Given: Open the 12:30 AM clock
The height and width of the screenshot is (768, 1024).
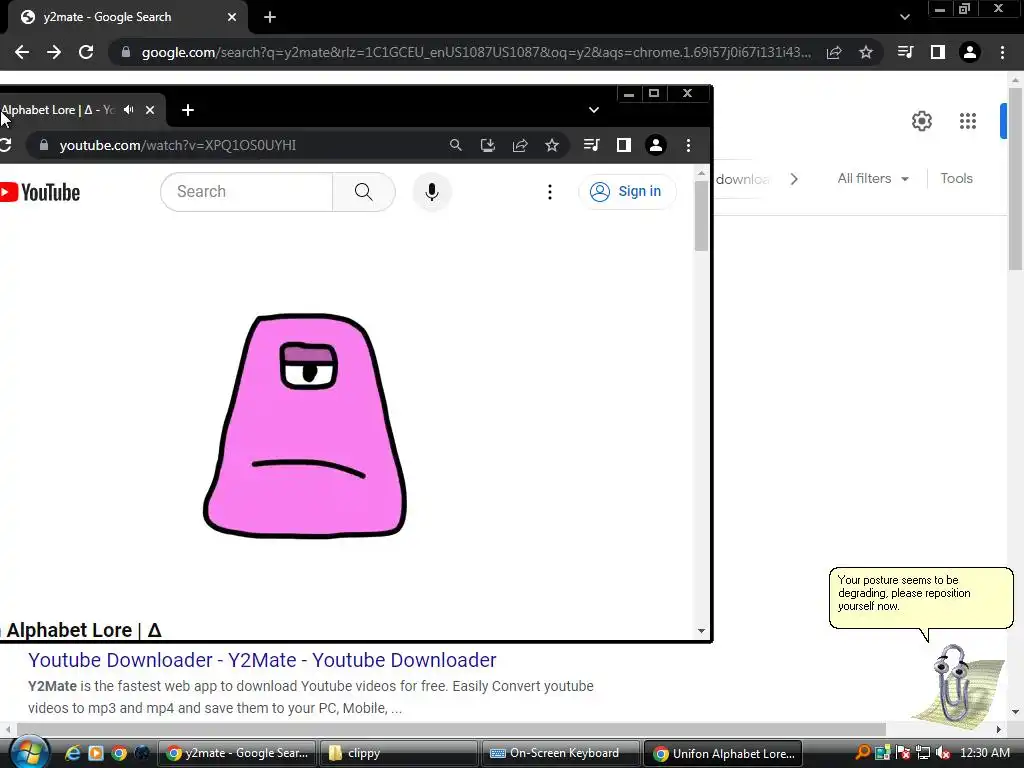Looking at the screenshot, I should 985,753.
